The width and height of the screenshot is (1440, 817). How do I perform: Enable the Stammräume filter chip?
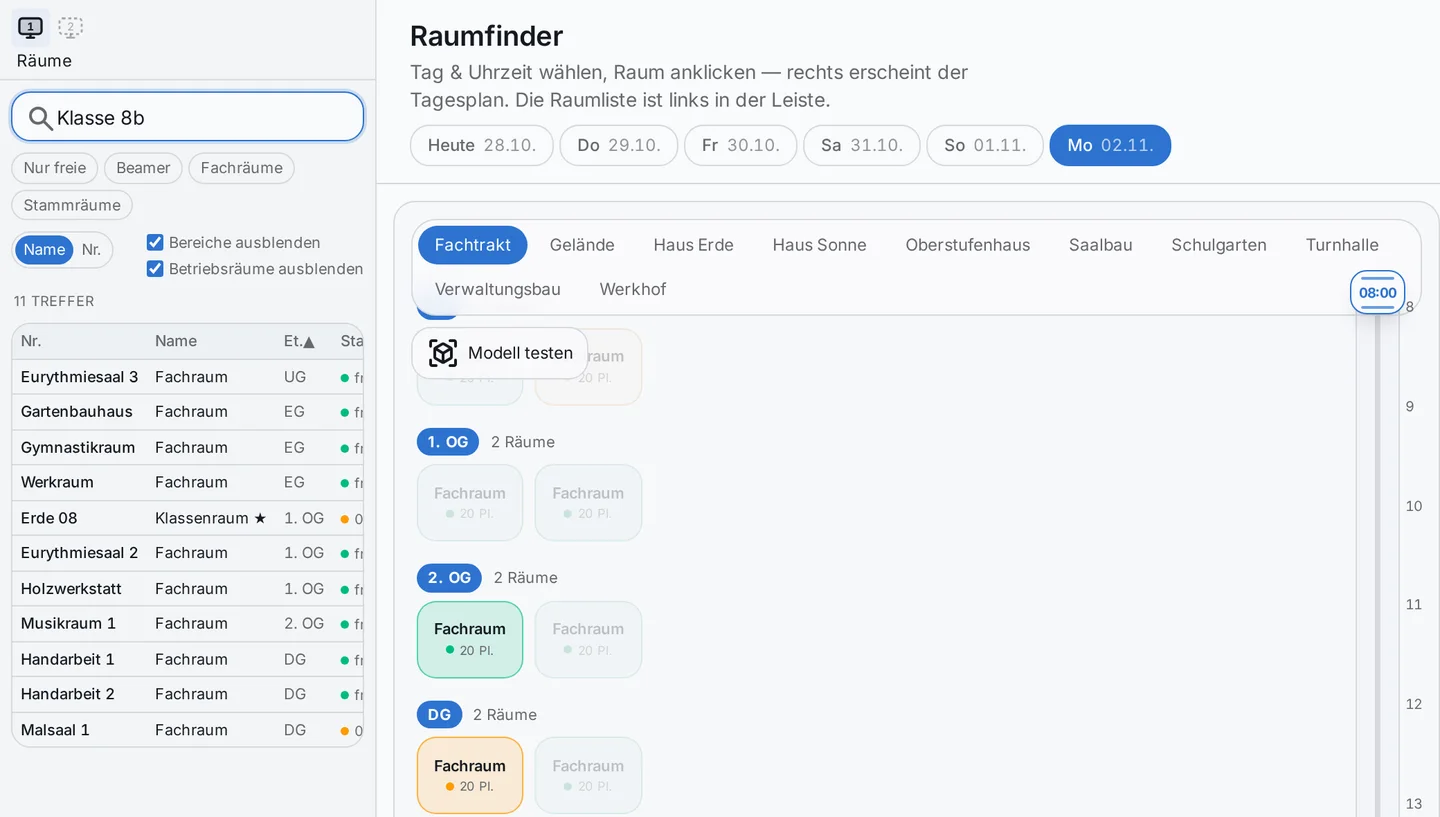[72, 205]
